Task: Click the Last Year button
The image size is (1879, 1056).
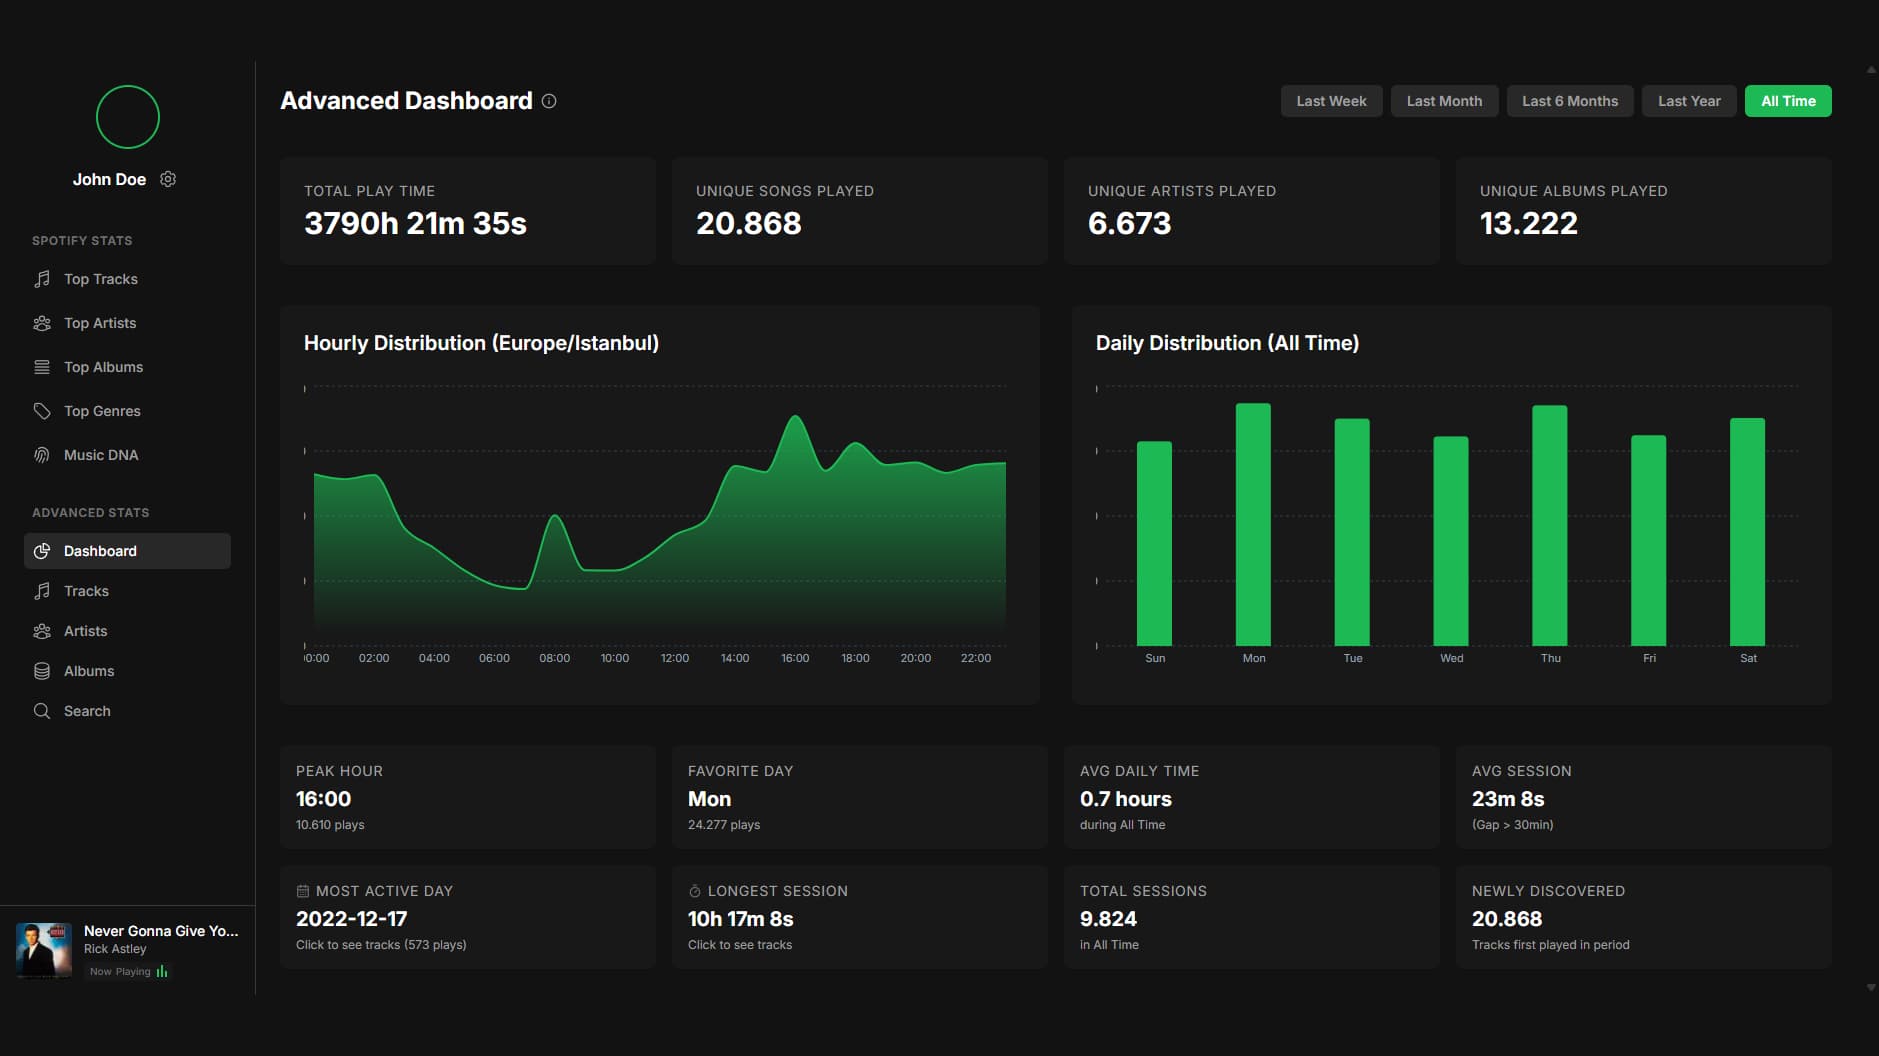Action: click(1689, 101)
